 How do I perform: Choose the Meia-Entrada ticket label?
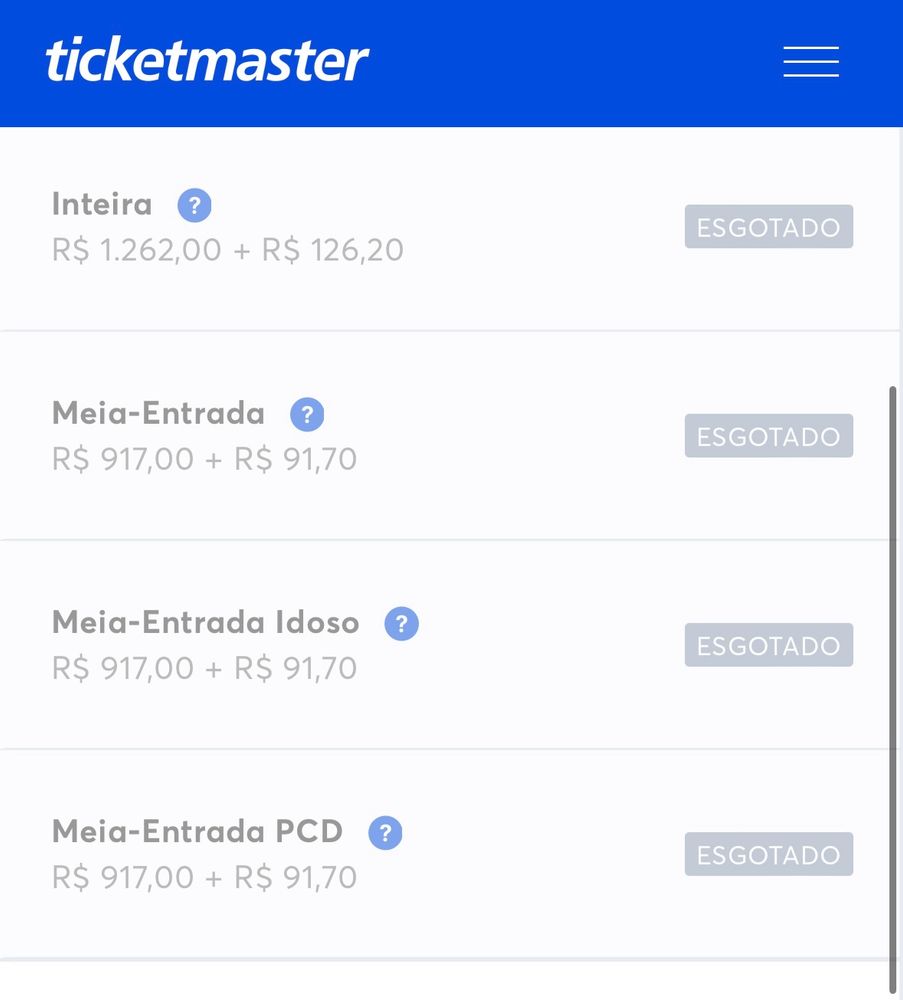158,413
